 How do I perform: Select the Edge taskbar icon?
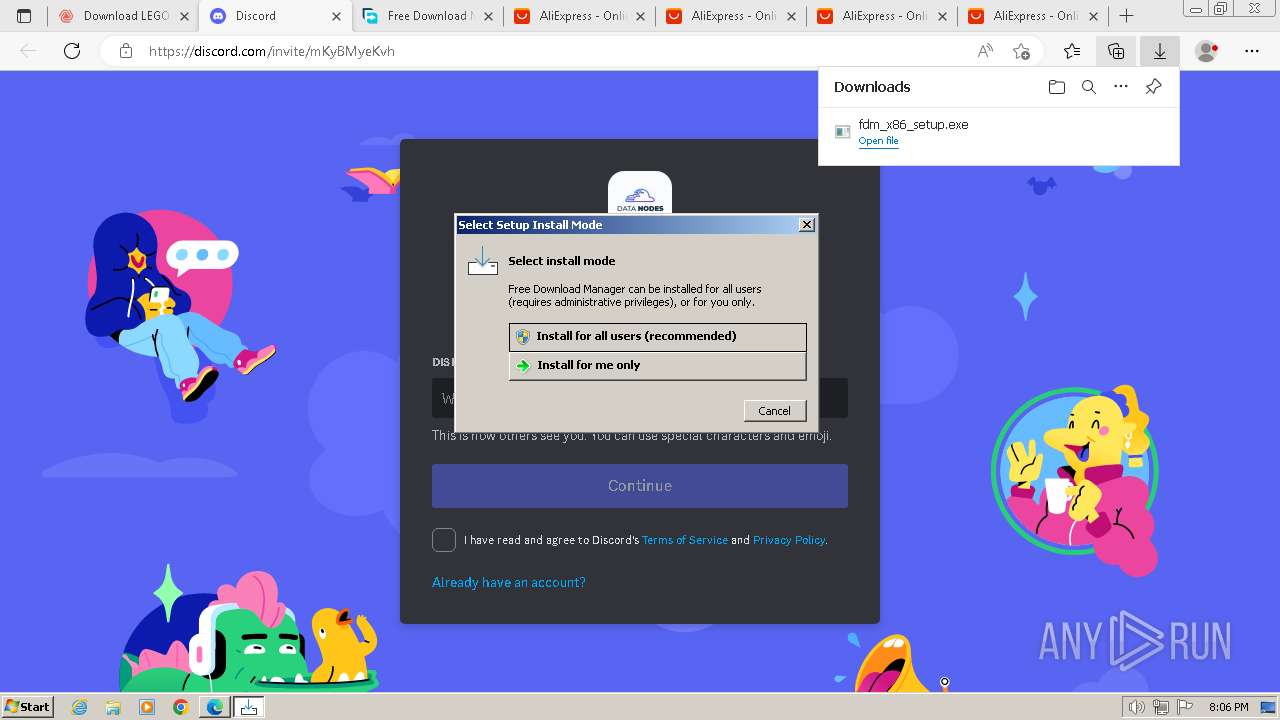pyautogui.click(x=214, y=707)
